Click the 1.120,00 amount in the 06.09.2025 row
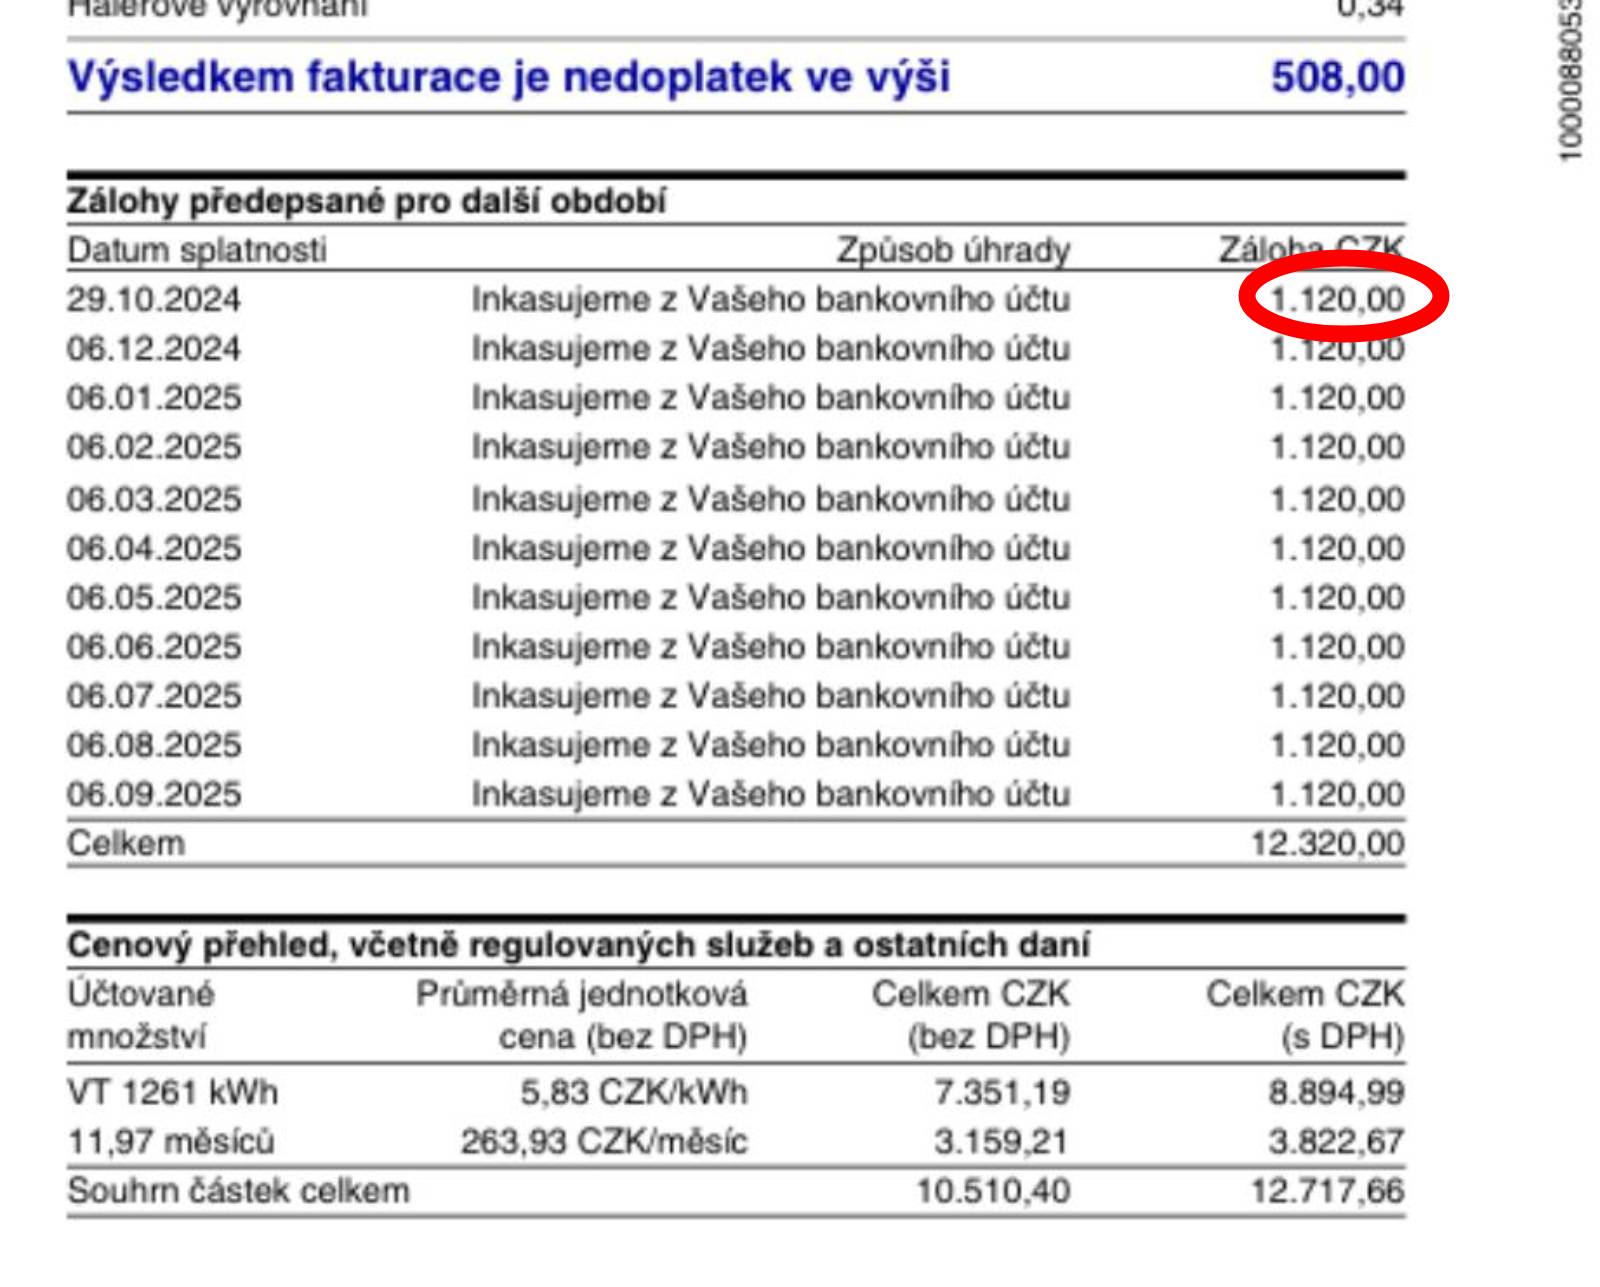 tap(1338, 794)
